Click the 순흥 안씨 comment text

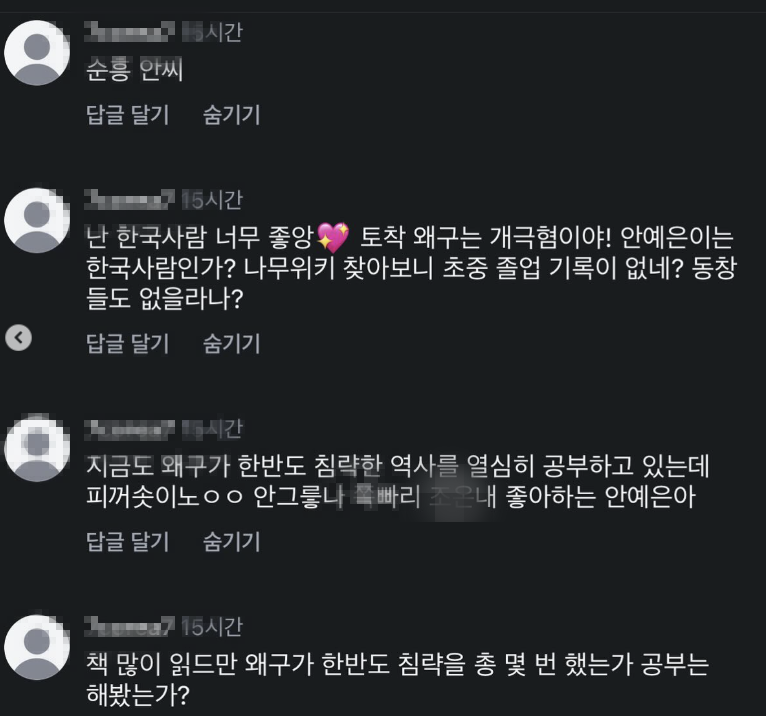pos(134,69)
